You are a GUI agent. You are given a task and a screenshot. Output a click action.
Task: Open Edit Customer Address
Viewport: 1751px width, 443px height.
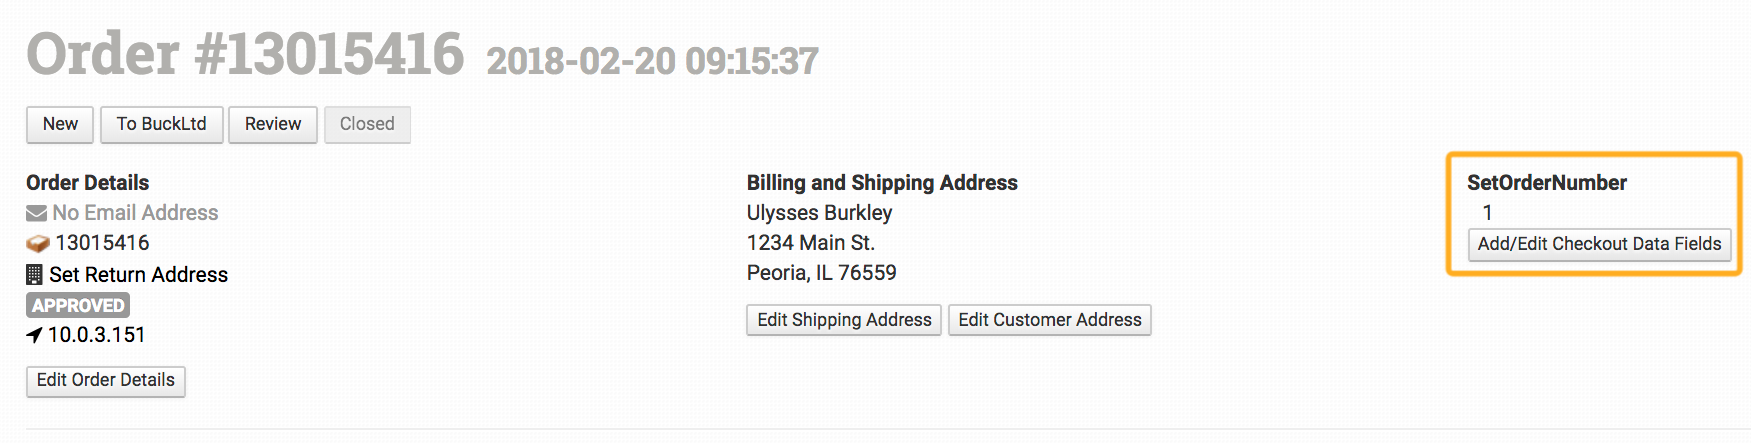click(x=1050, y=320)
